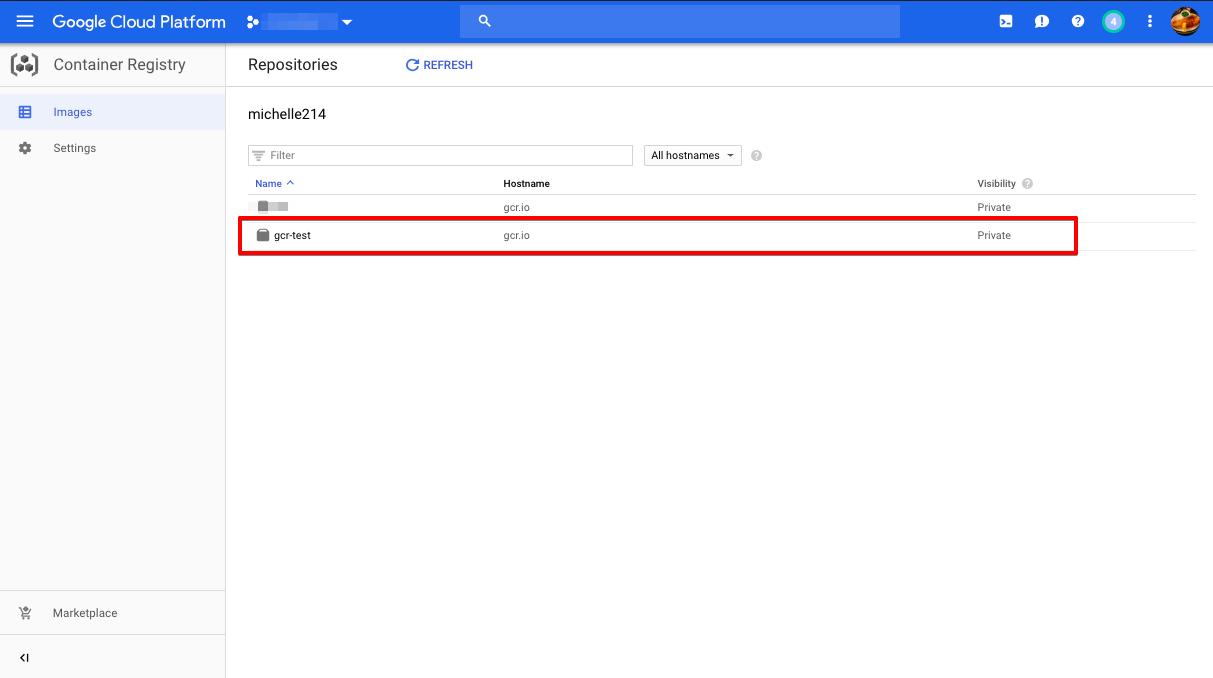Open Settings in the sidebar
Image resolution: width=1213 pixels, height=678 pixels.
(x=74, y=148)
